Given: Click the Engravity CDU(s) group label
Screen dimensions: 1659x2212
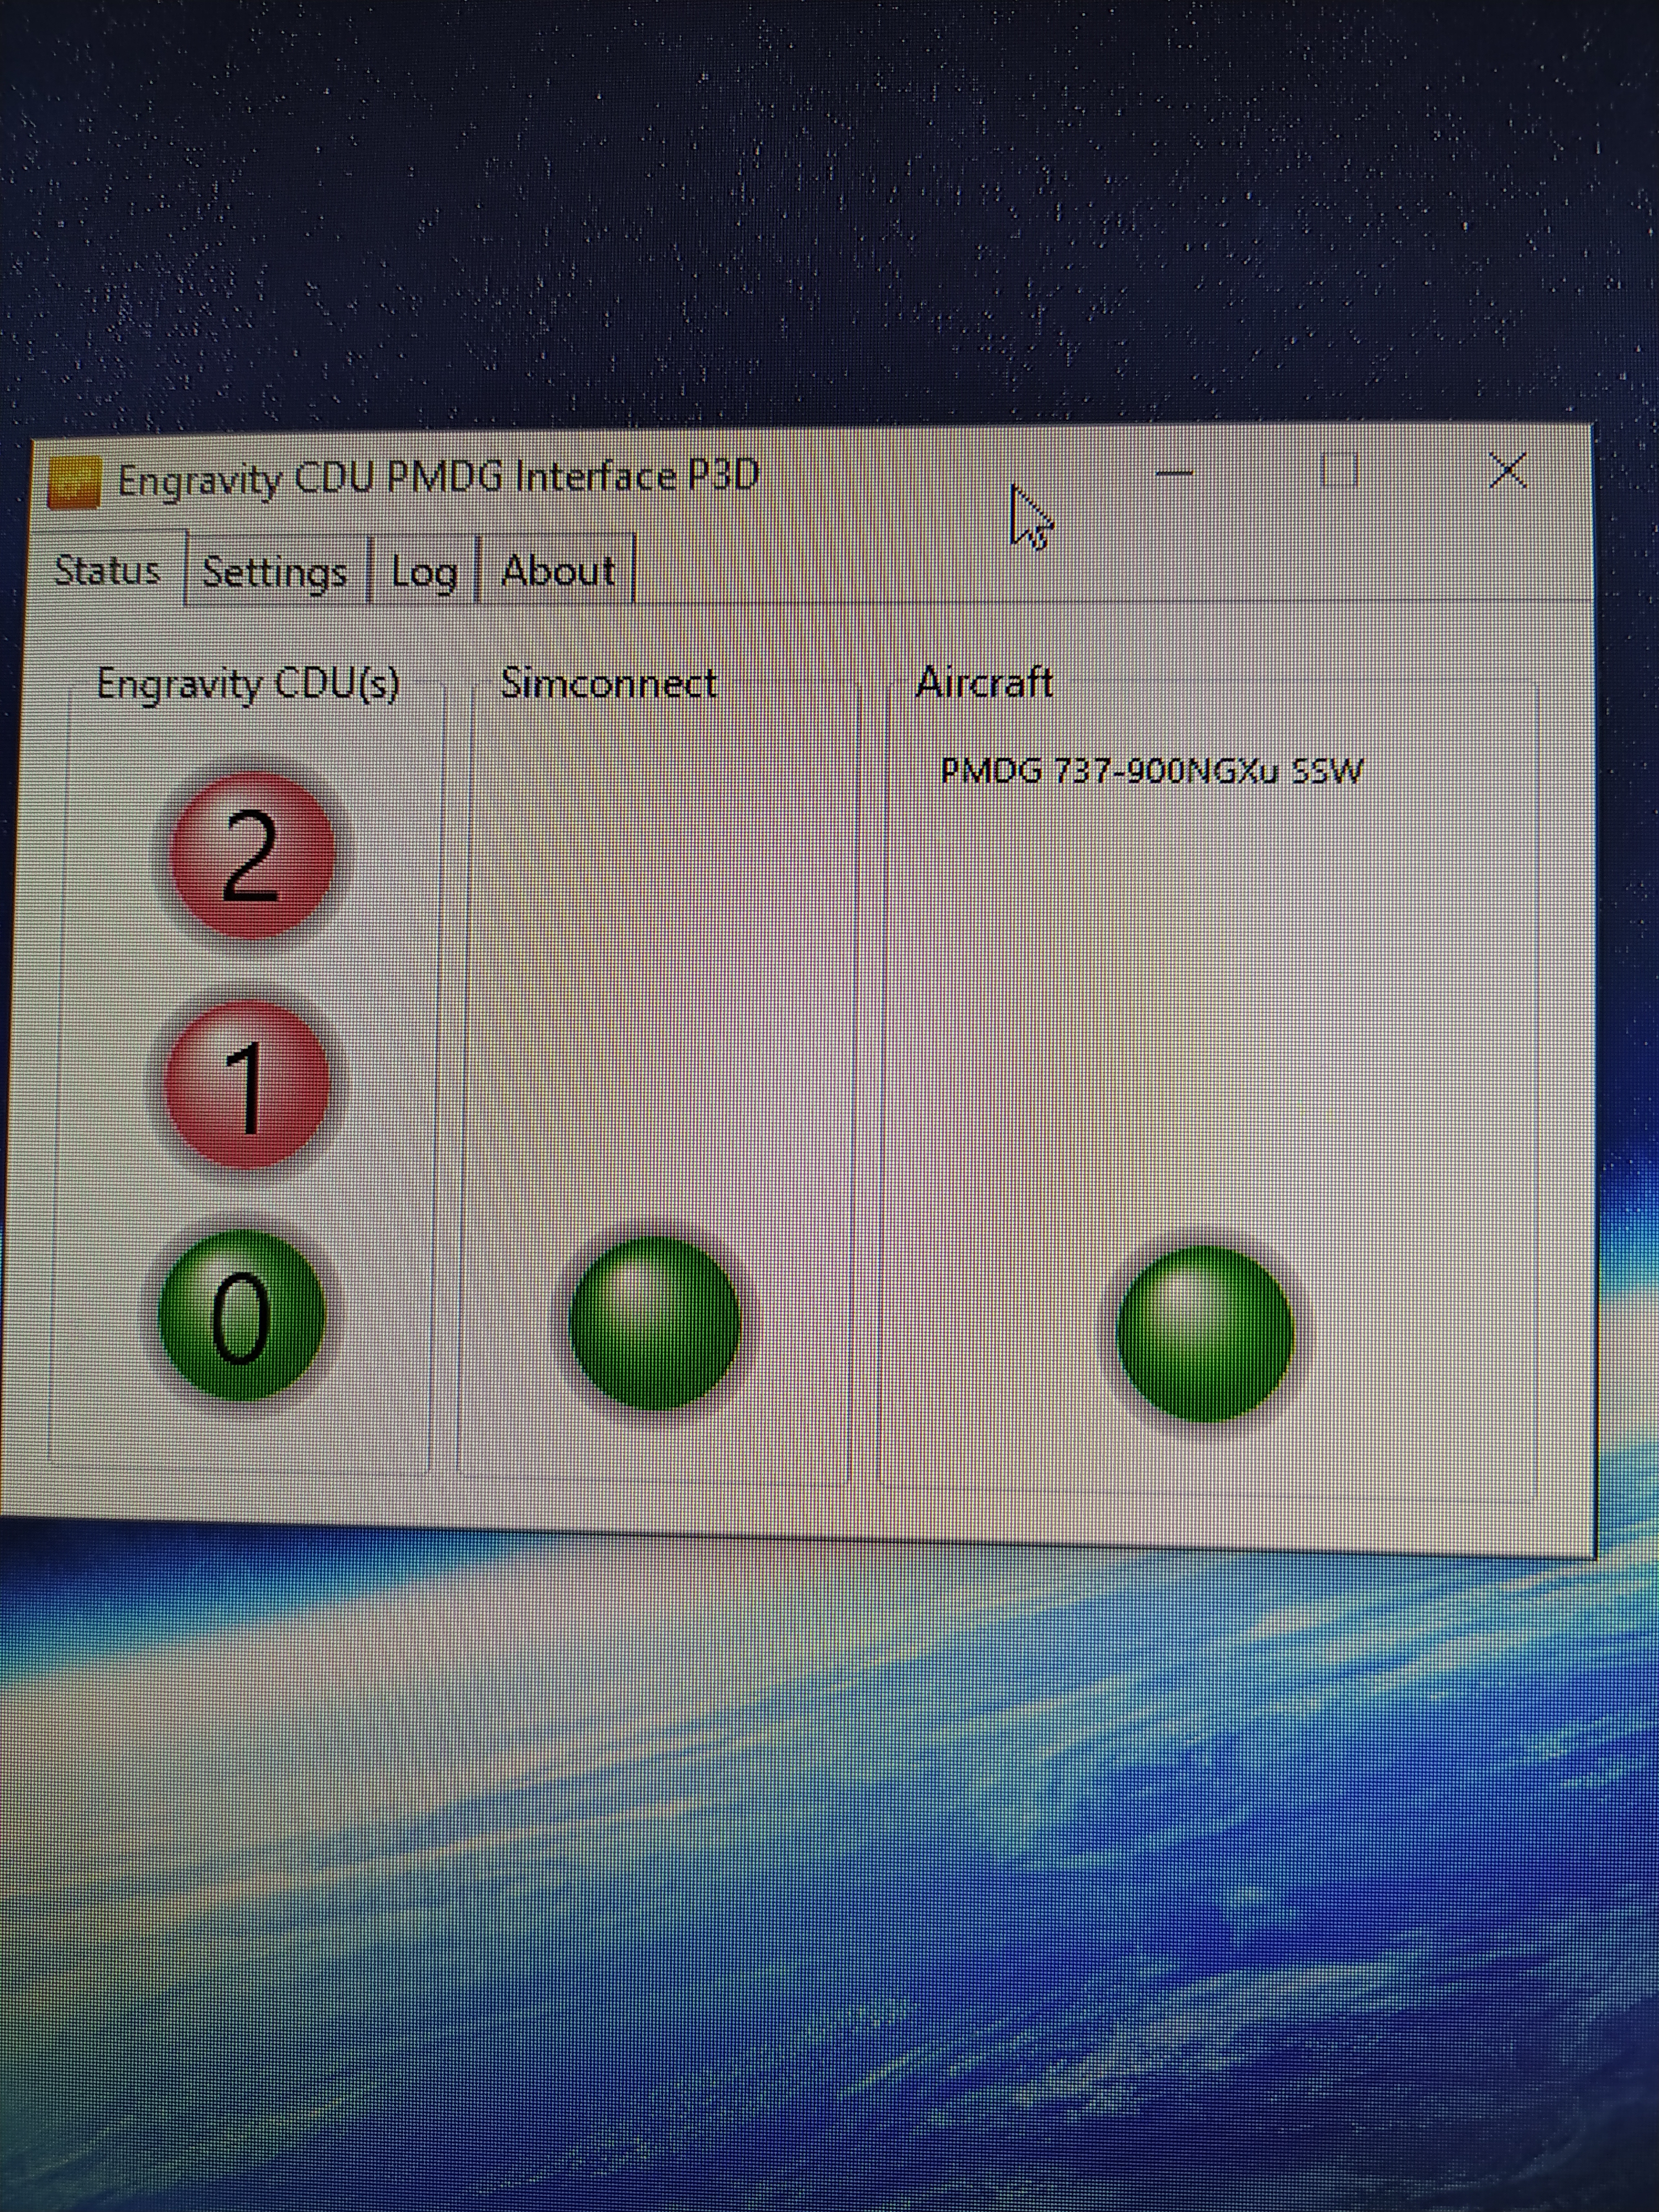Looking at the screenshot, I should tap(248, 685).
